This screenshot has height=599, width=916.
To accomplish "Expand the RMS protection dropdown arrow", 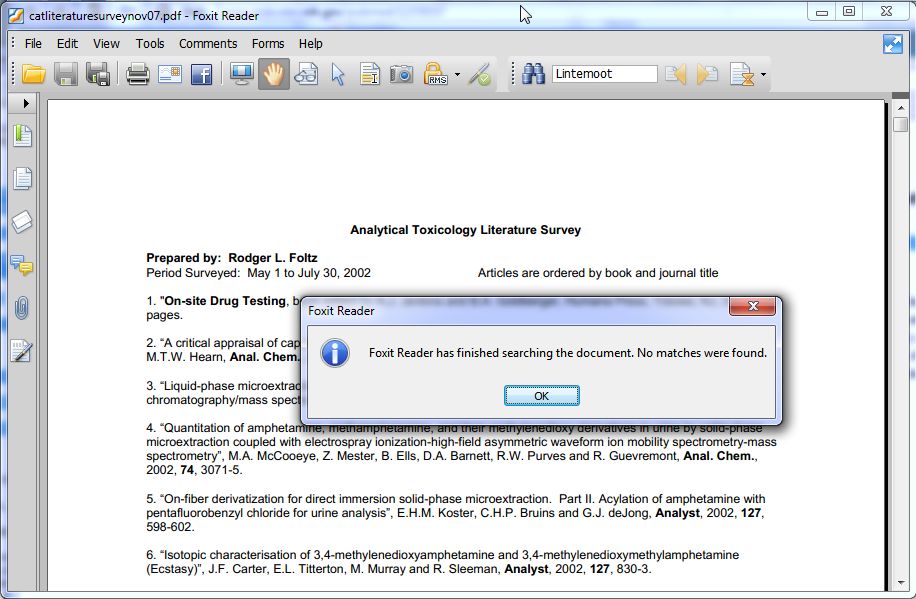I will coord(457,75).
